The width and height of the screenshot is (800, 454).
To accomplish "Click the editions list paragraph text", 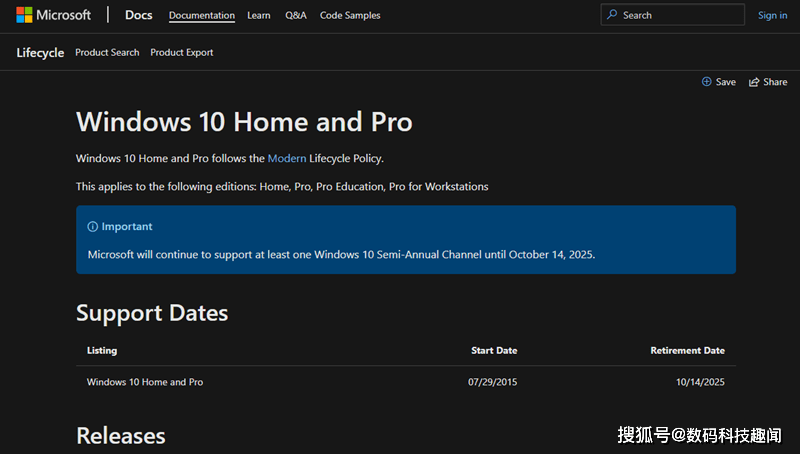I will coord(282,187).
